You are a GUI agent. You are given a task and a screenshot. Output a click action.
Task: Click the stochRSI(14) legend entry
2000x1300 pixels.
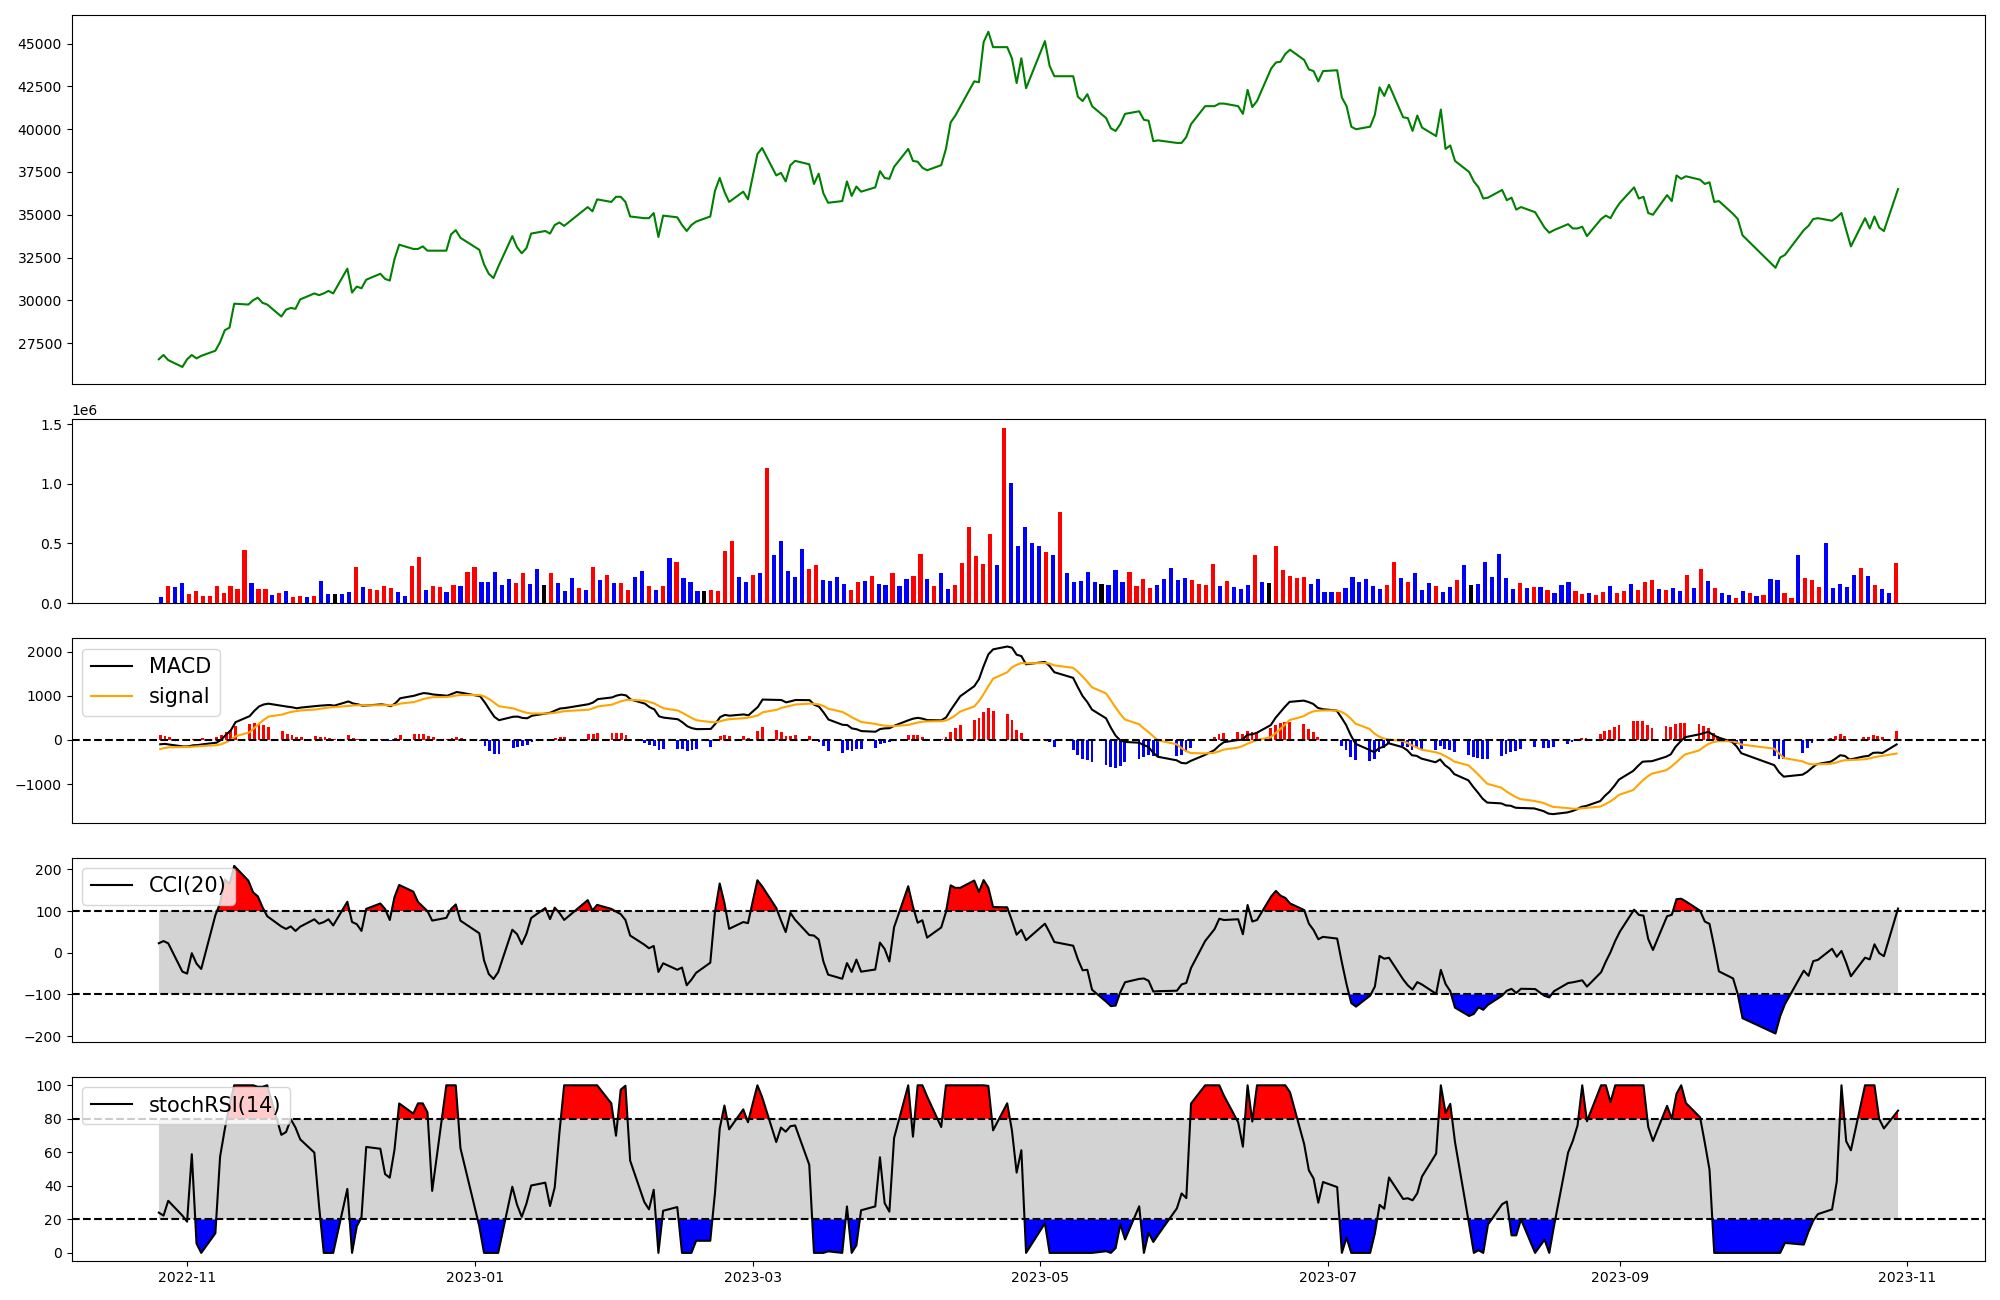(213, 1105)
